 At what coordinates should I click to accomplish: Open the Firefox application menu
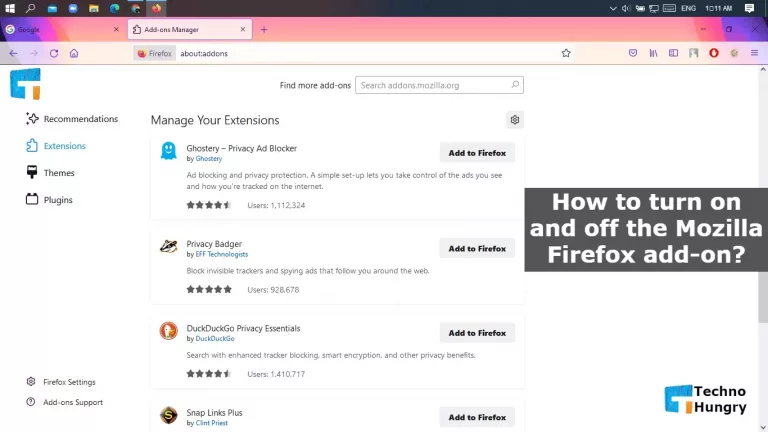click(x=754, y=53)
